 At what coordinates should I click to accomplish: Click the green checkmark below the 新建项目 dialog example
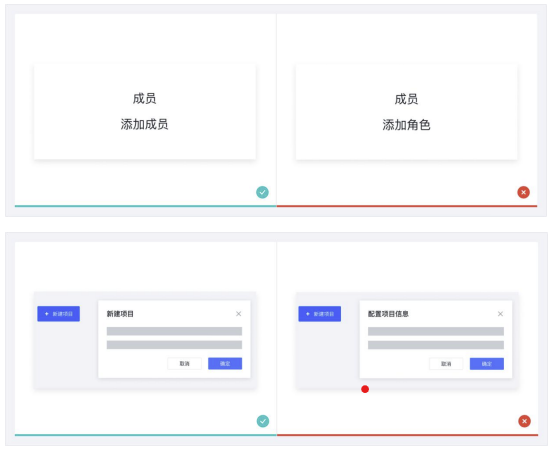263,421
